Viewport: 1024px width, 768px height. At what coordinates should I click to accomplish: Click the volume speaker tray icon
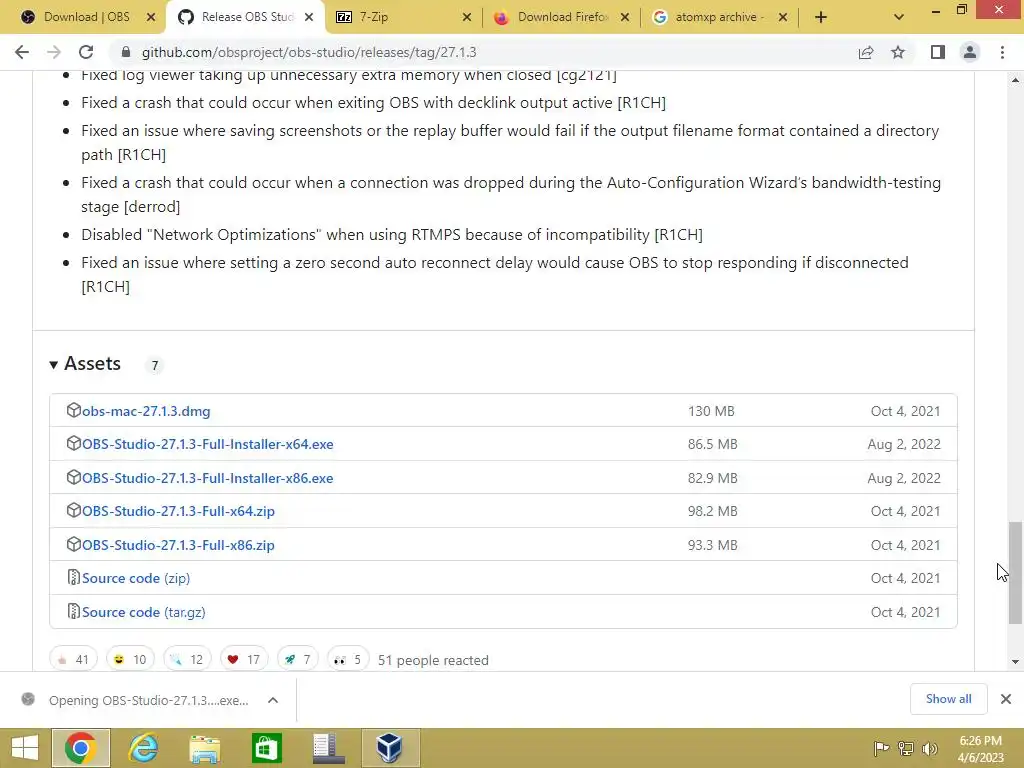930,748
